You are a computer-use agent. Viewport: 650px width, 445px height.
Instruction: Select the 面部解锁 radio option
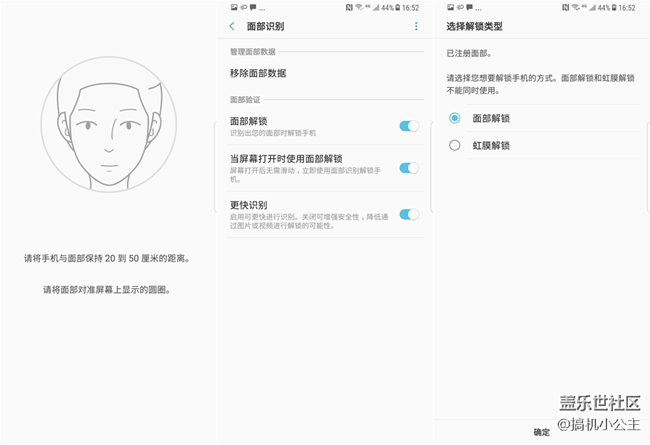click(455, 118)
